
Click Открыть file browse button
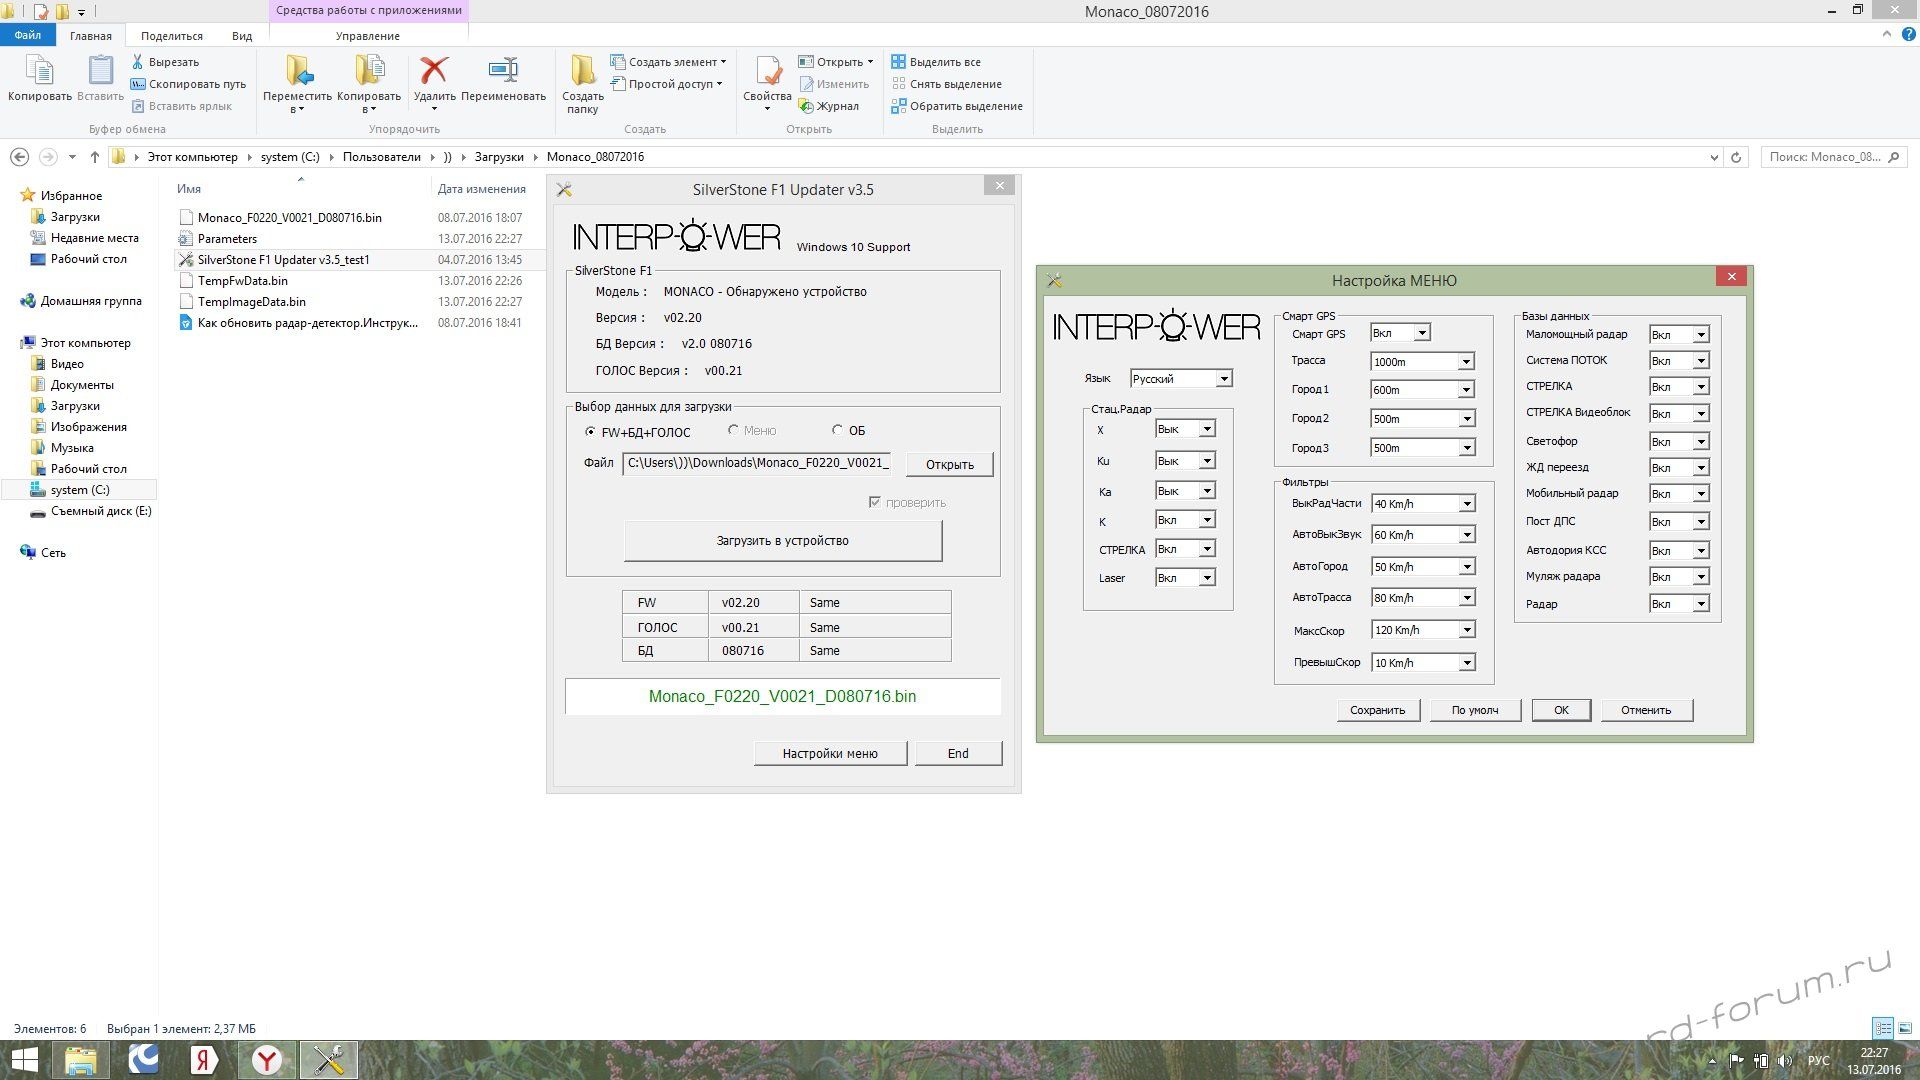(x=949, y=464)
